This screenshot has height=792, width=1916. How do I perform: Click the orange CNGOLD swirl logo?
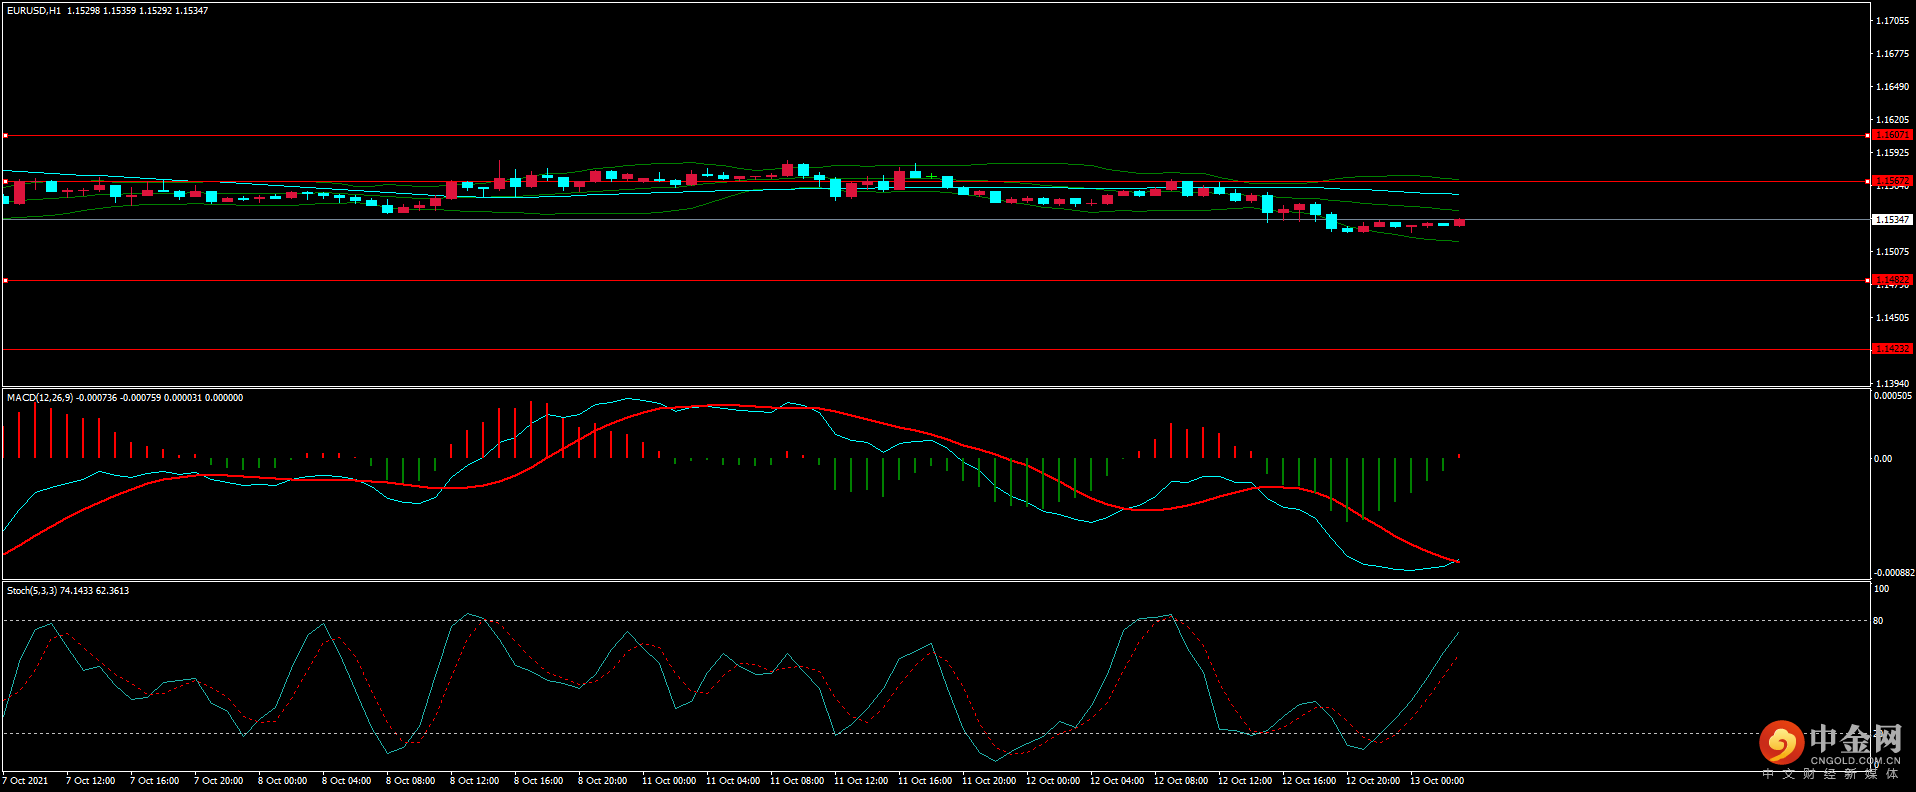pyautogui.click(x=1781, y=743)
